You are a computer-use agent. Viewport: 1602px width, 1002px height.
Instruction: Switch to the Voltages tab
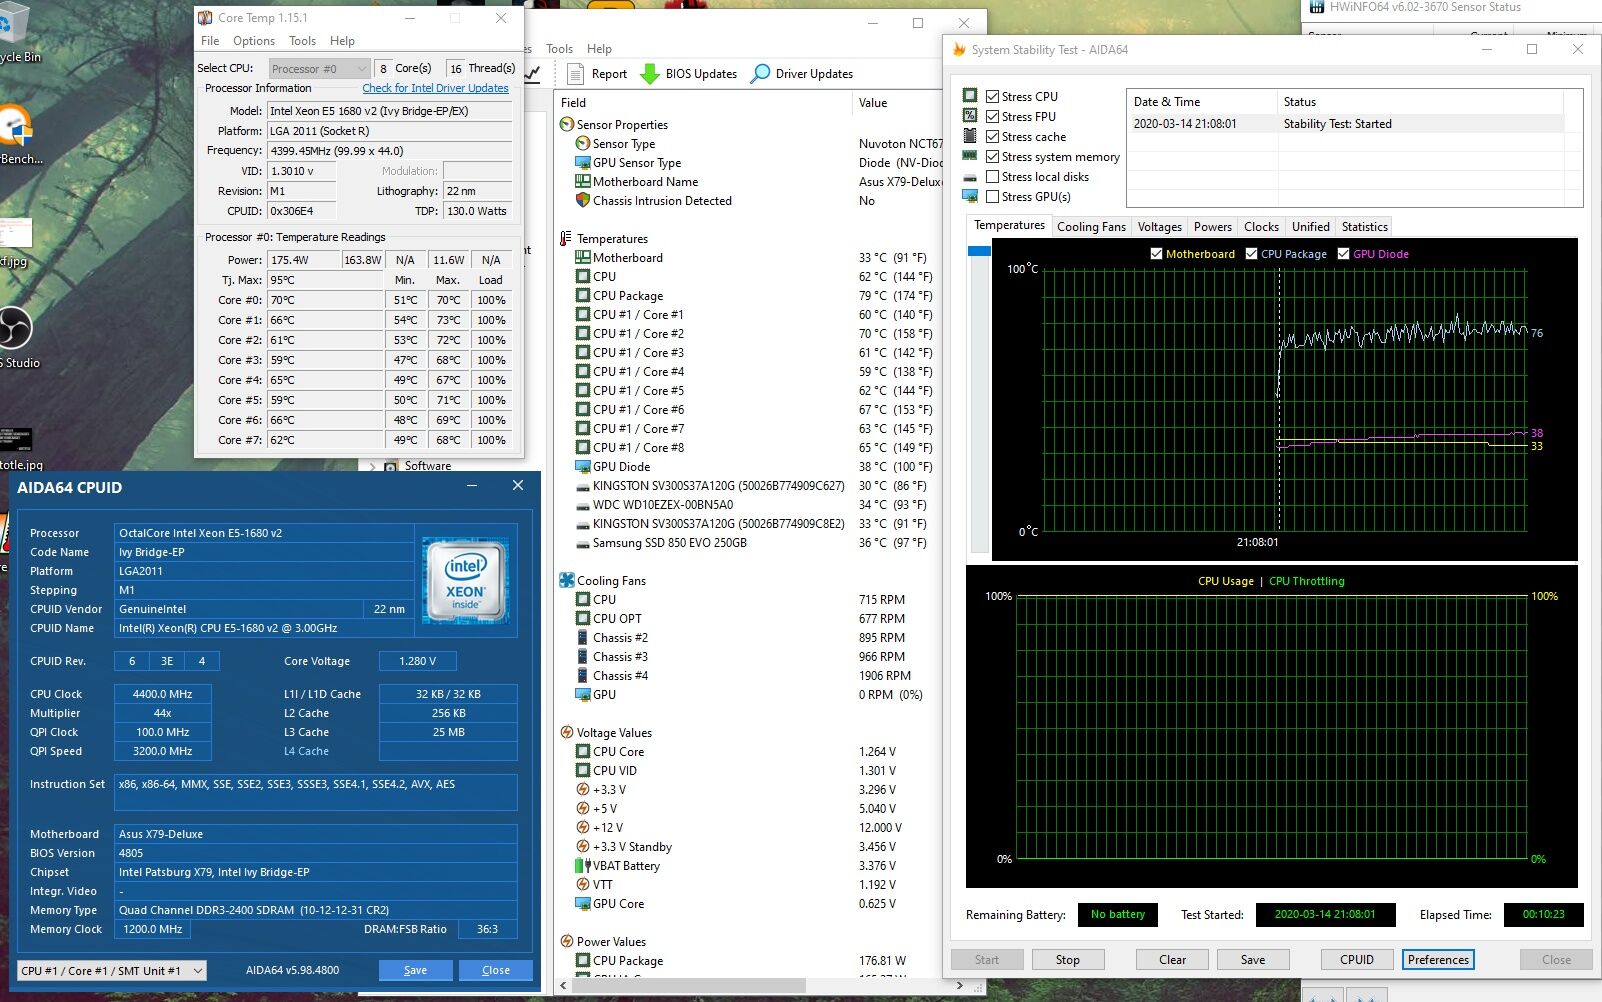[x=1159, y=227]
